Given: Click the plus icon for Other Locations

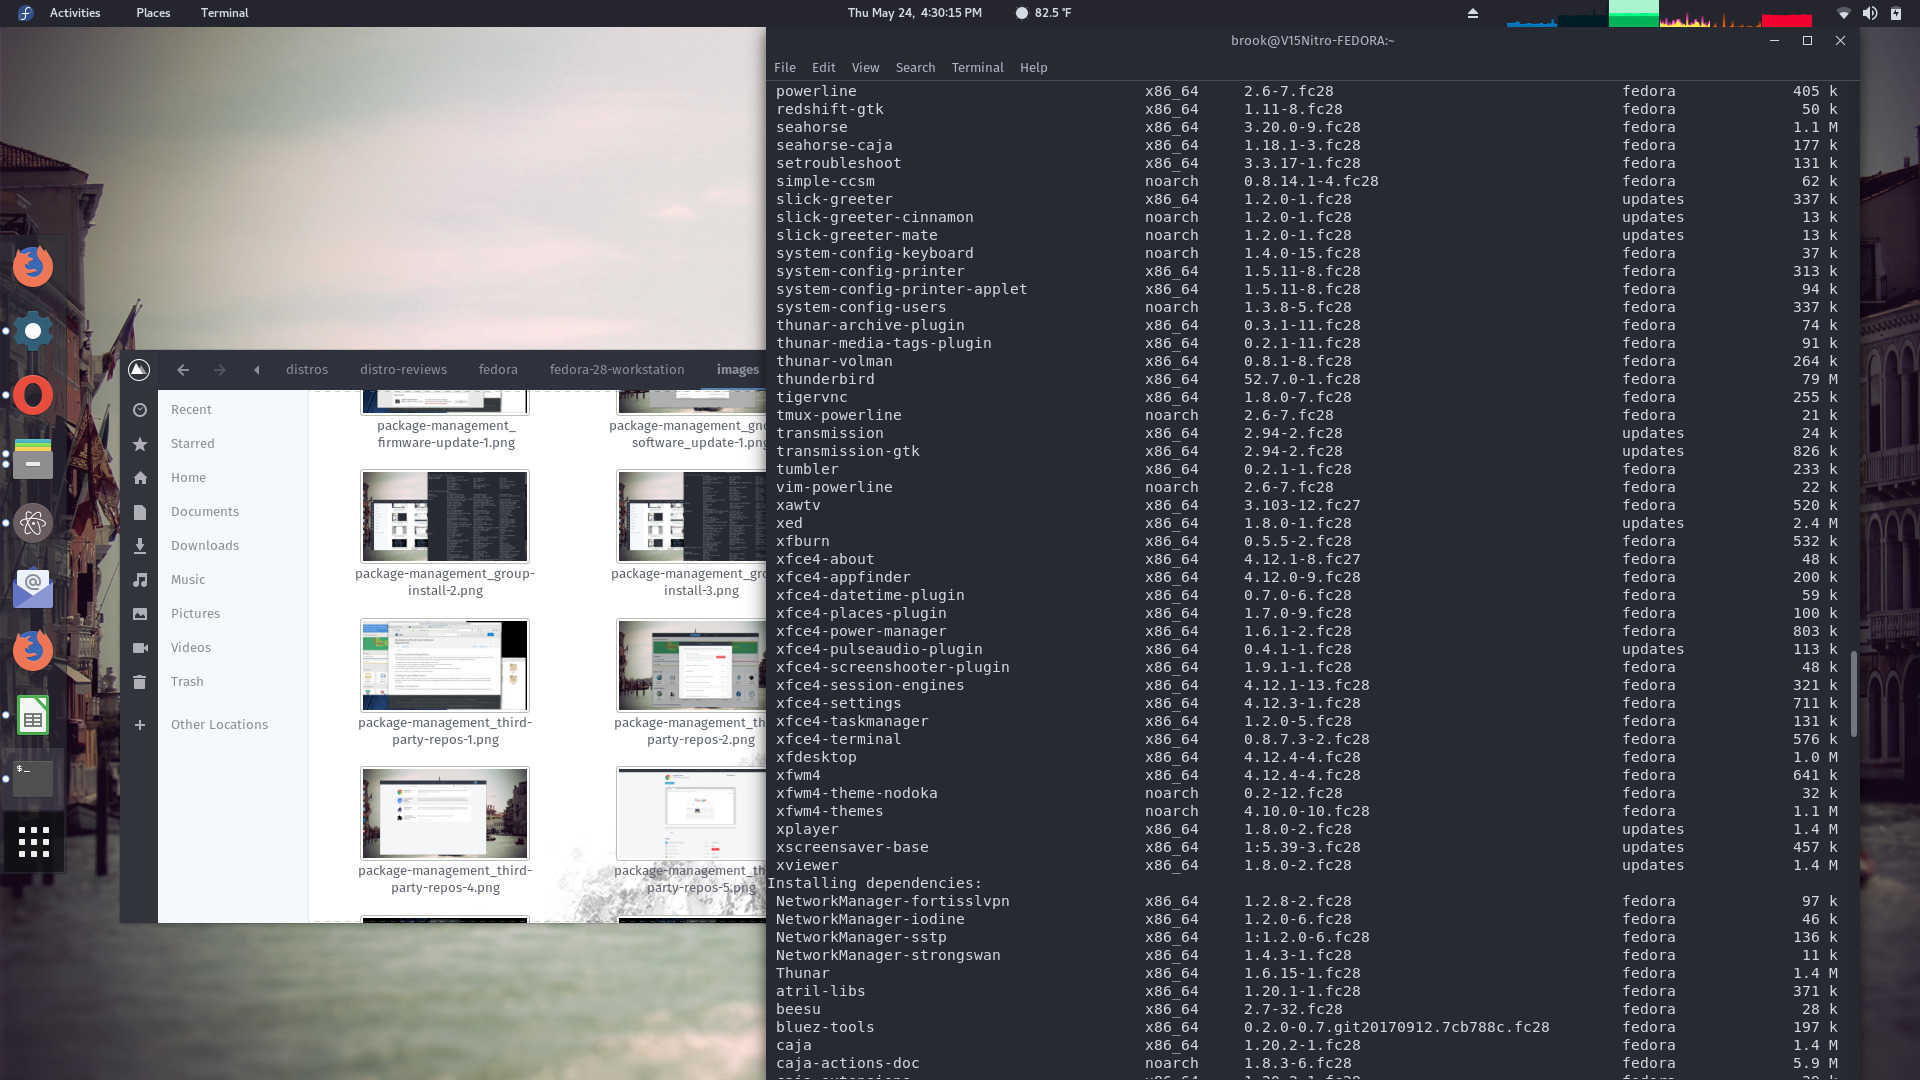Looking at the screenshot, I should coord(140,725).
